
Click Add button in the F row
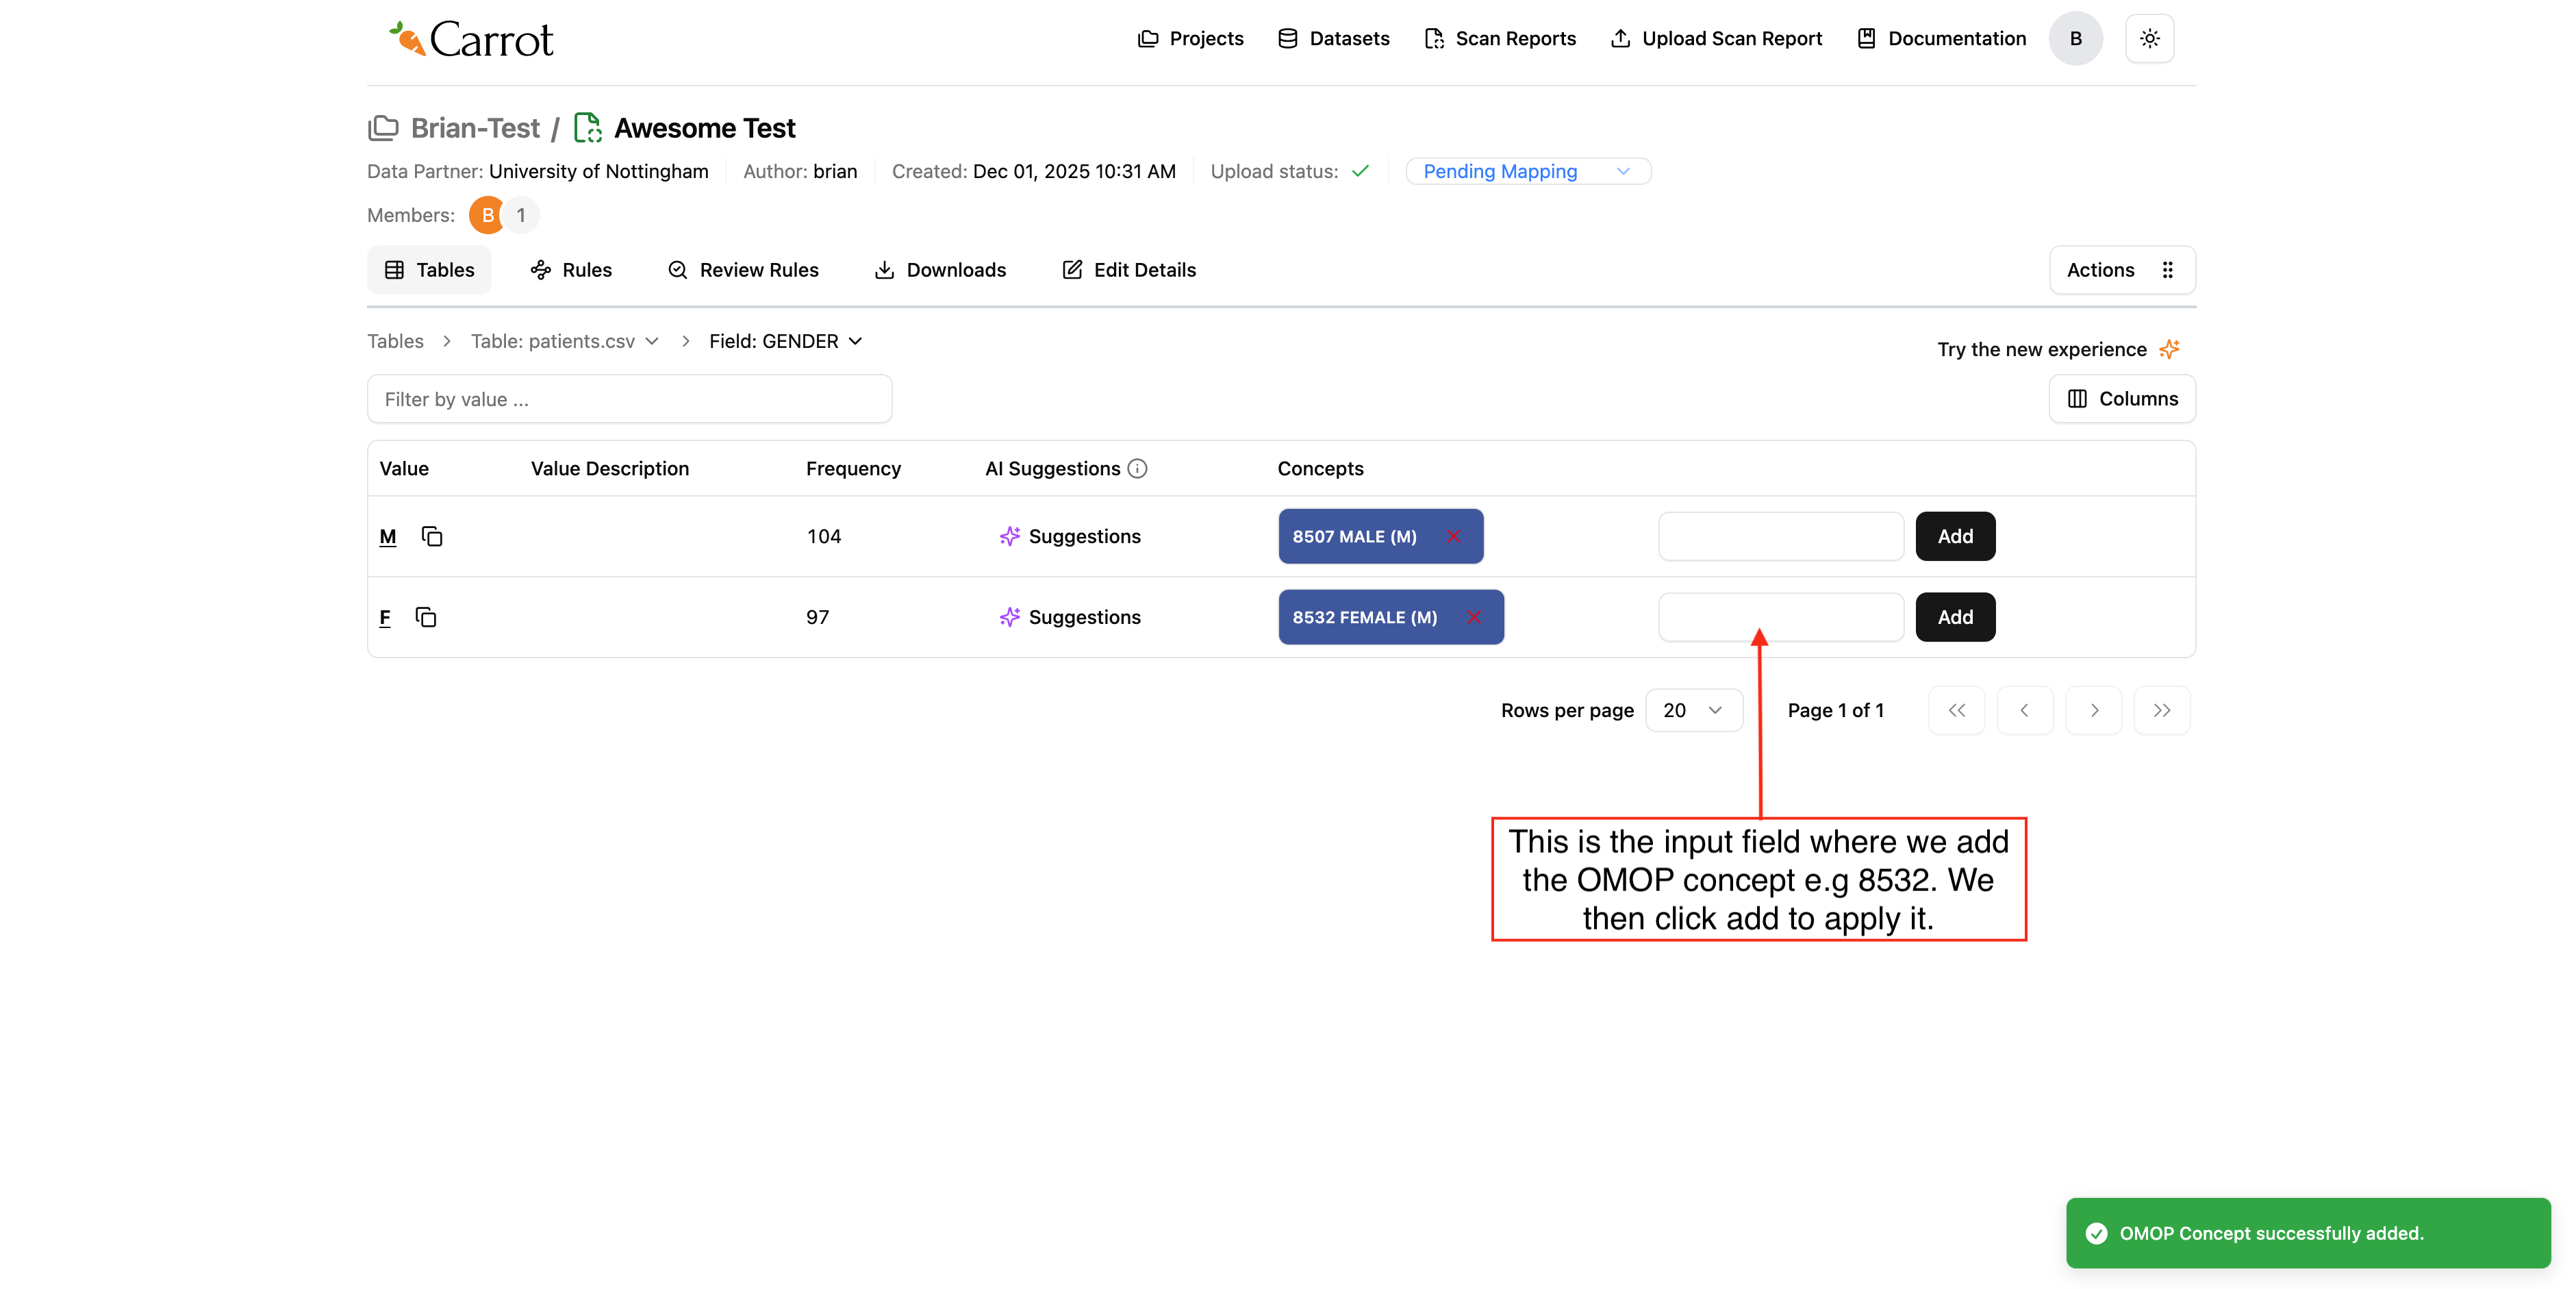click(1954, 617)
